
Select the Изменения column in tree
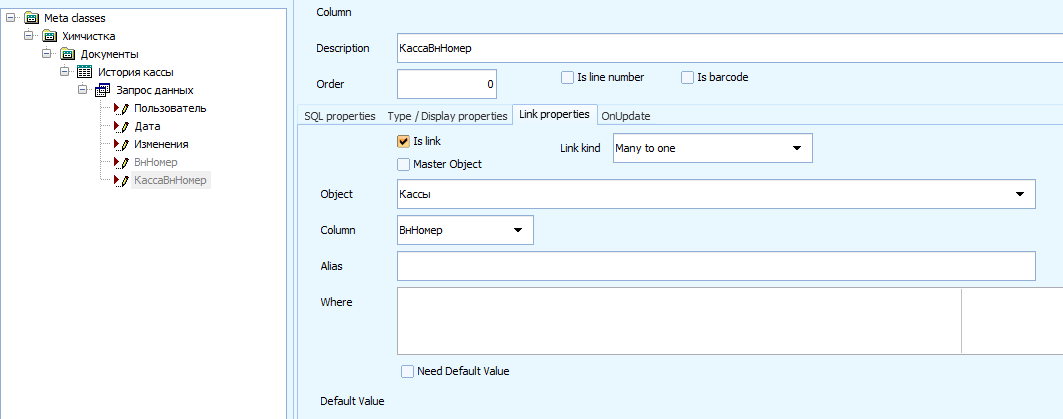pyautogui.click(x=161, y=144)
